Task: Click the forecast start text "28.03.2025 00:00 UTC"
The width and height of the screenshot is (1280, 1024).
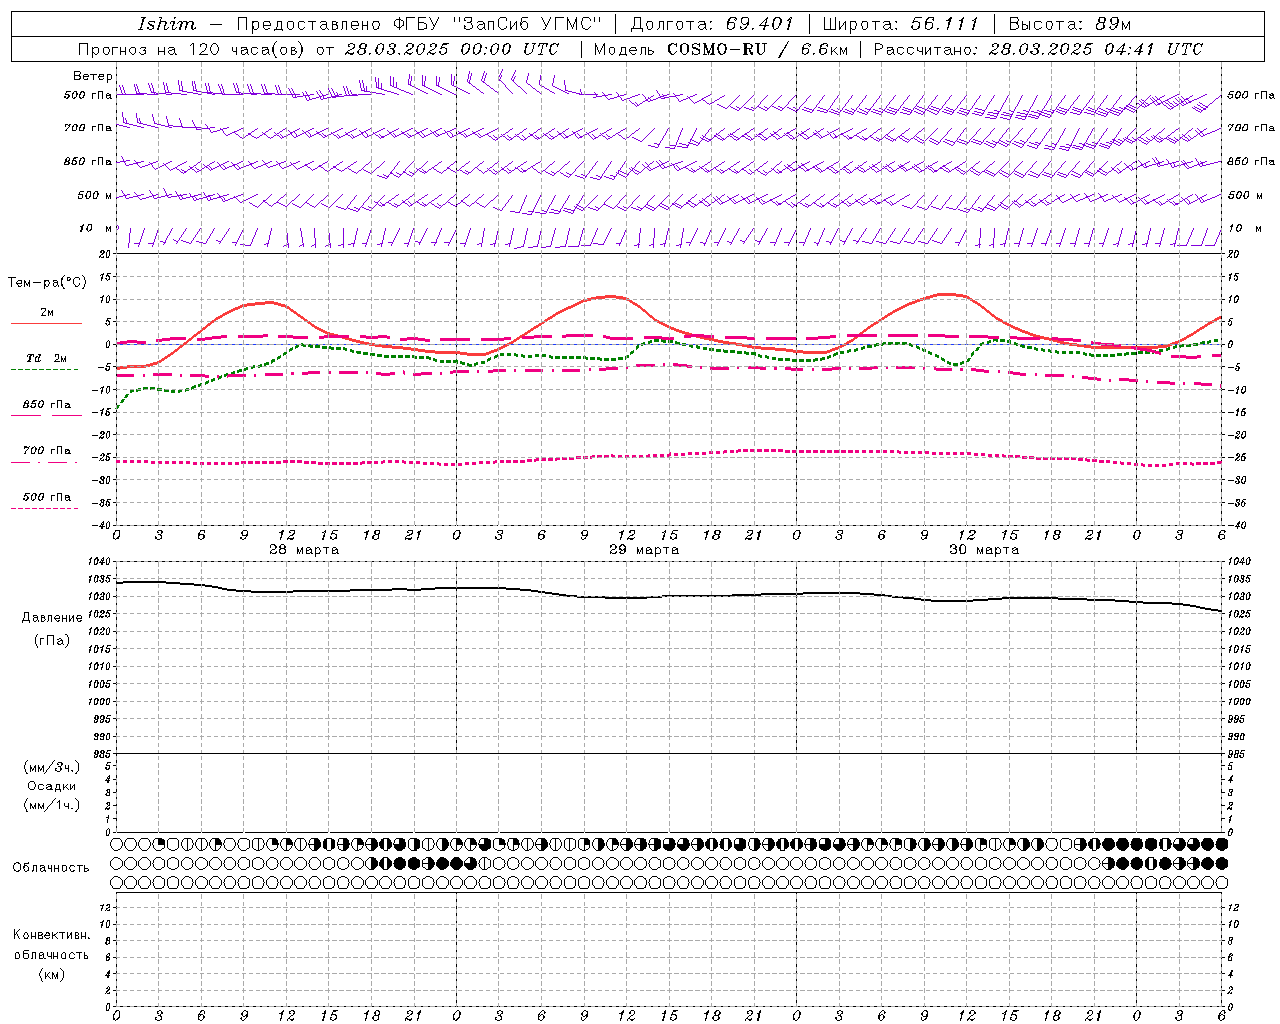Action: pyautogui.click(x=452, y=49)
